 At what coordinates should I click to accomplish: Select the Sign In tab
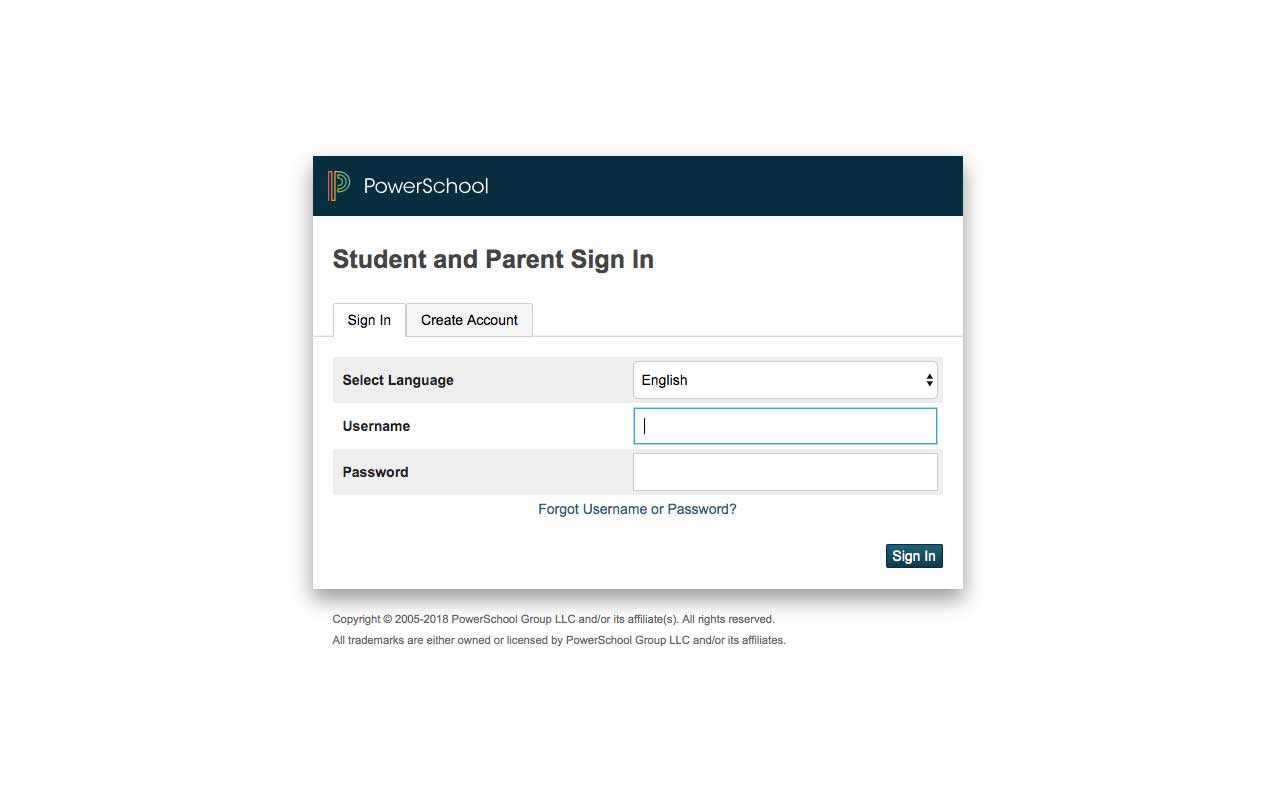click(369, 320)
